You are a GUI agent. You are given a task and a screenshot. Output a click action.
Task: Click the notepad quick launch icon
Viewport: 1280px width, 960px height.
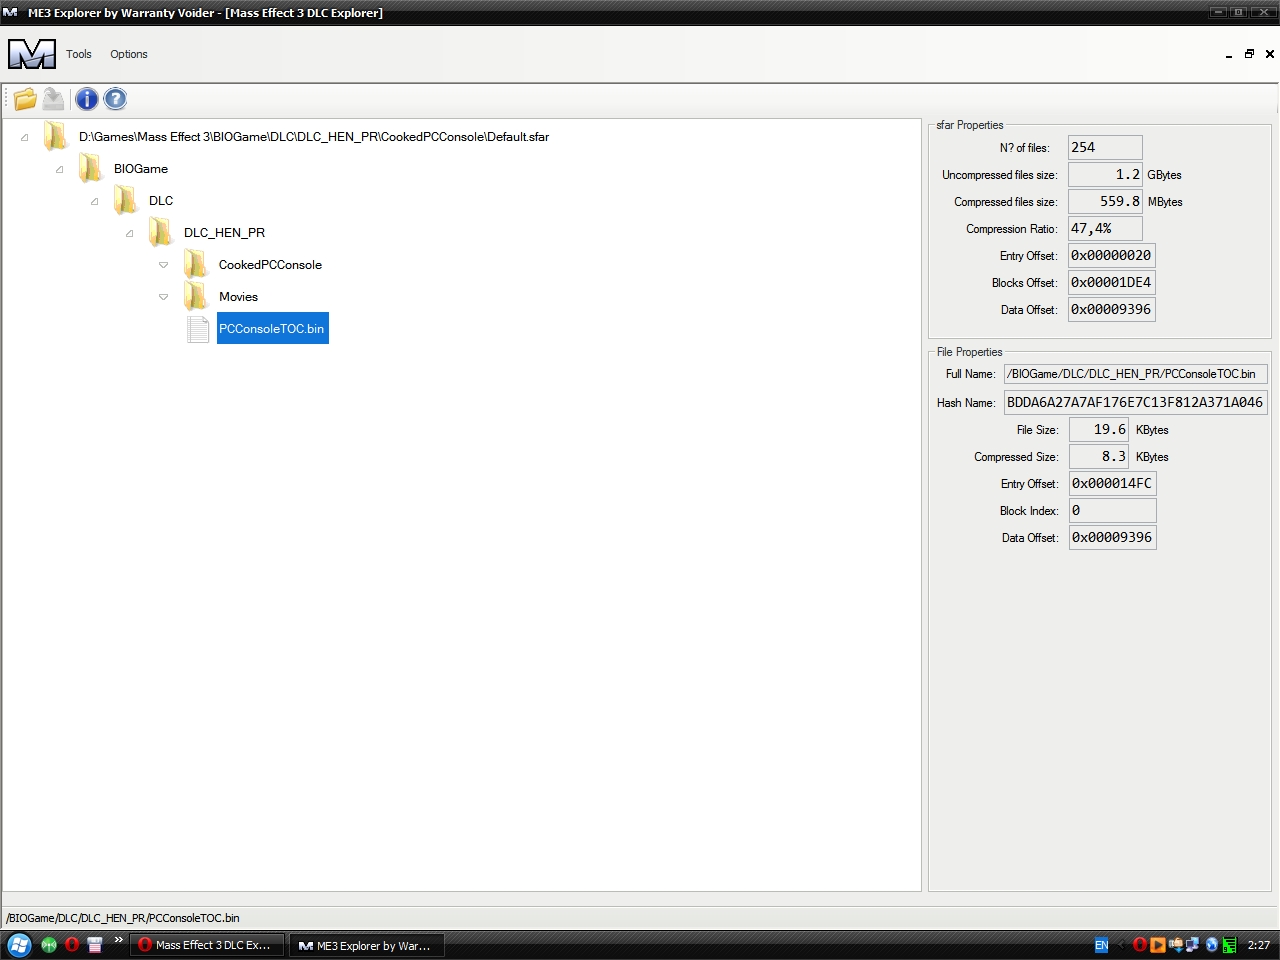[x=95, y=945]
